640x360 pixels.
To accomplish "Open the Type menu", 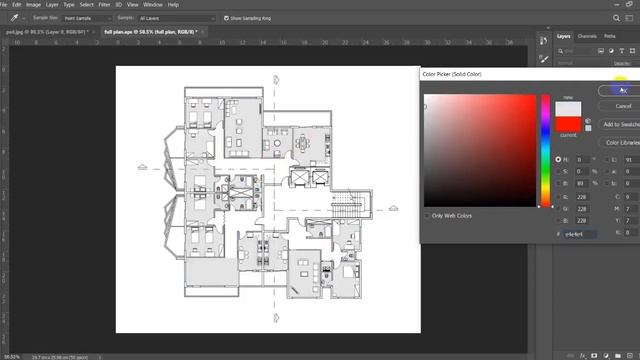I will coord(69,4).
